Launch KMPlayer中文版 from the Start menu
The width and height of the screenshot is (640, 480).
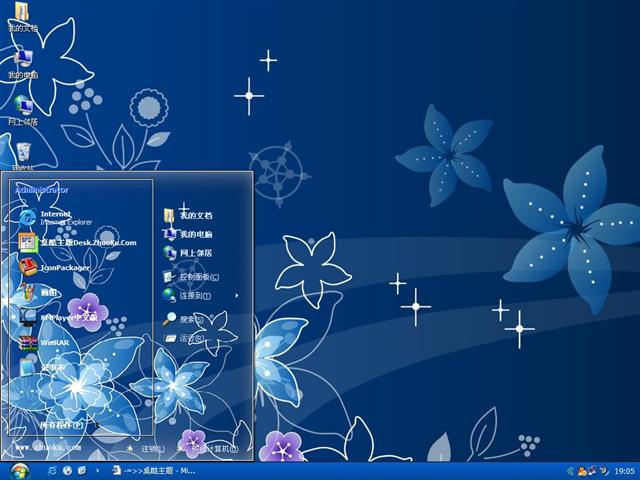coord(58,317)
